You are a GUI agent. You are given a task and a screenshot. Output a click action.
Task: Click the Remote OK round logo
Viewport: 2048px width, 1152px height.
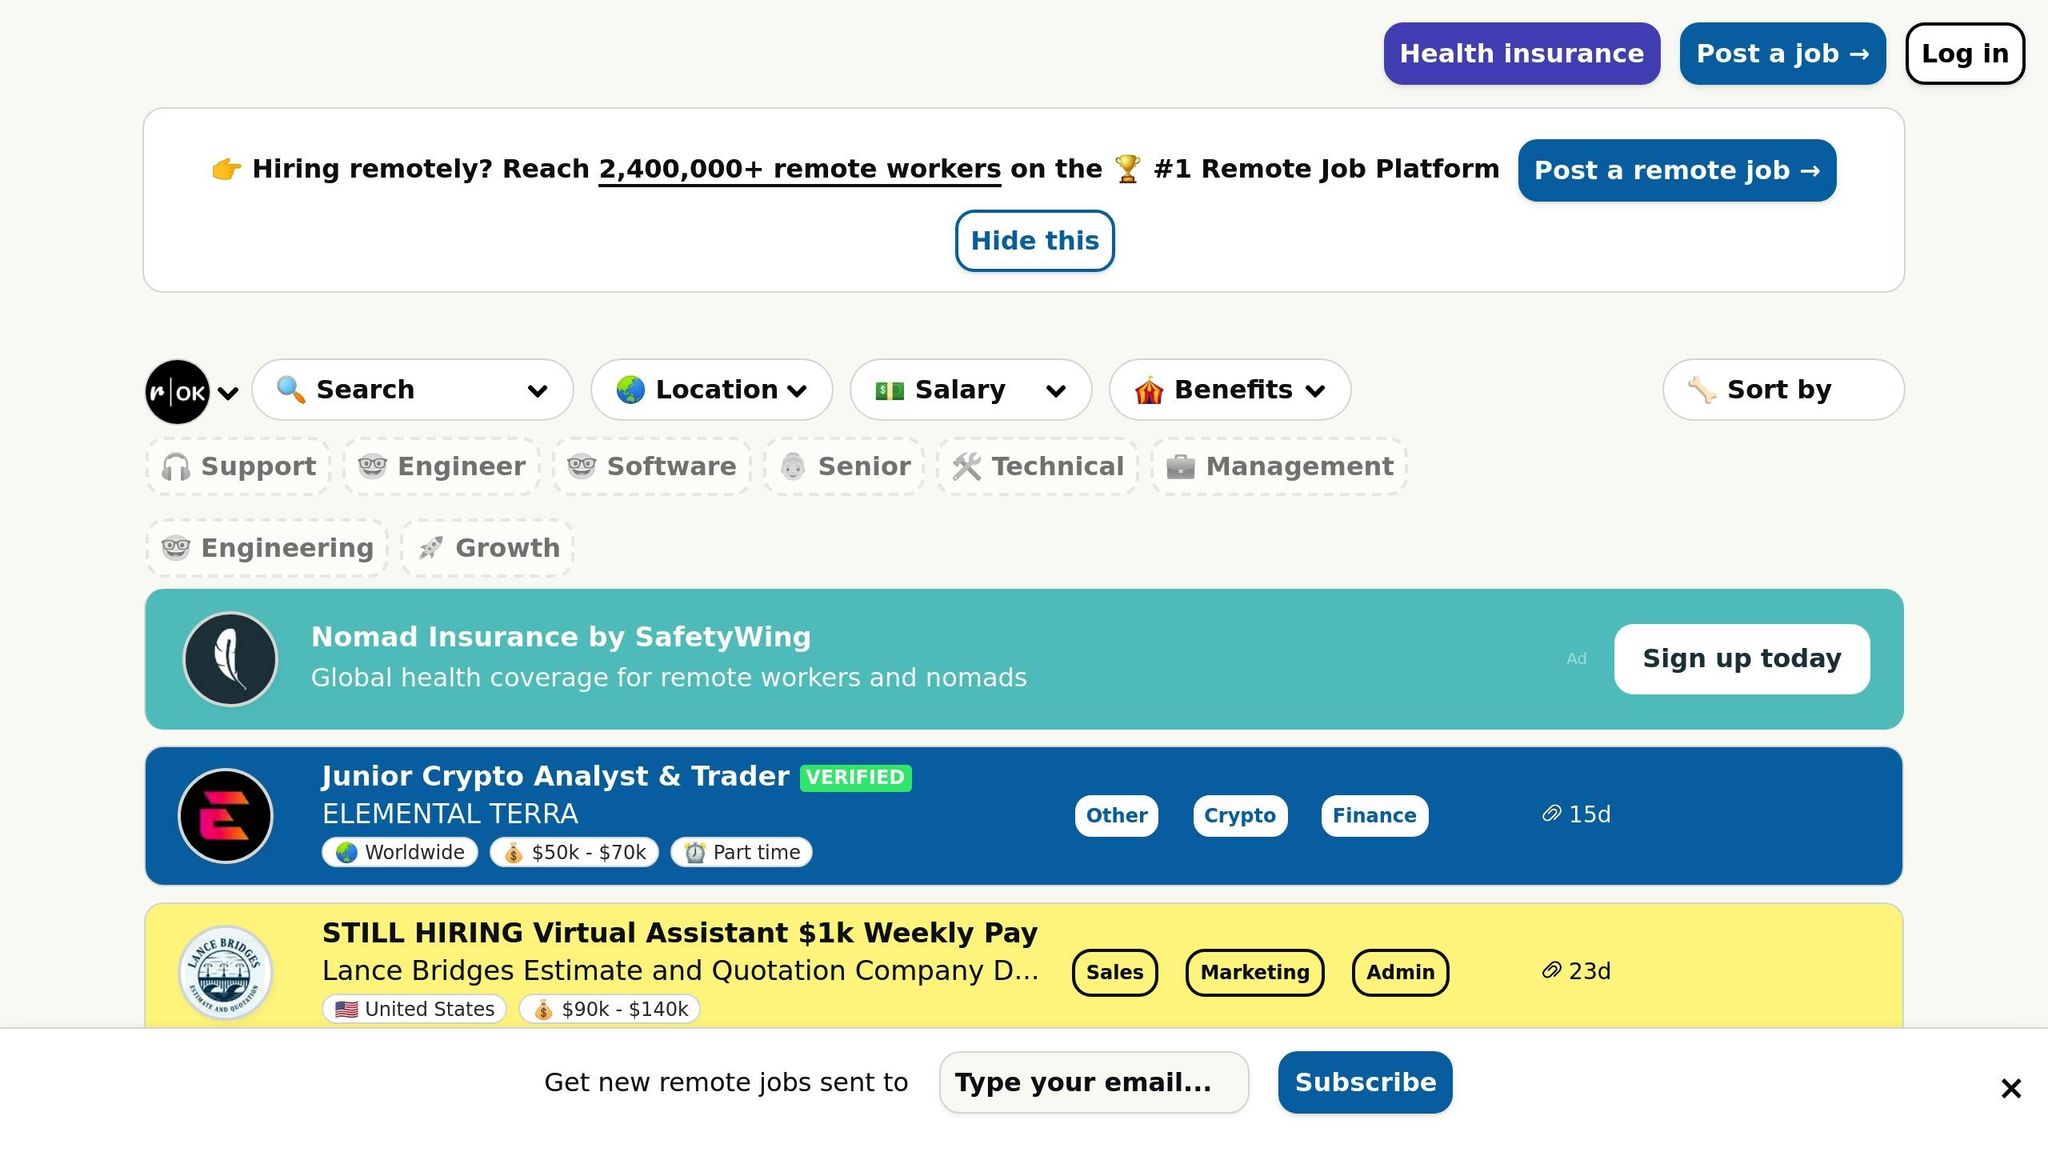177,392
